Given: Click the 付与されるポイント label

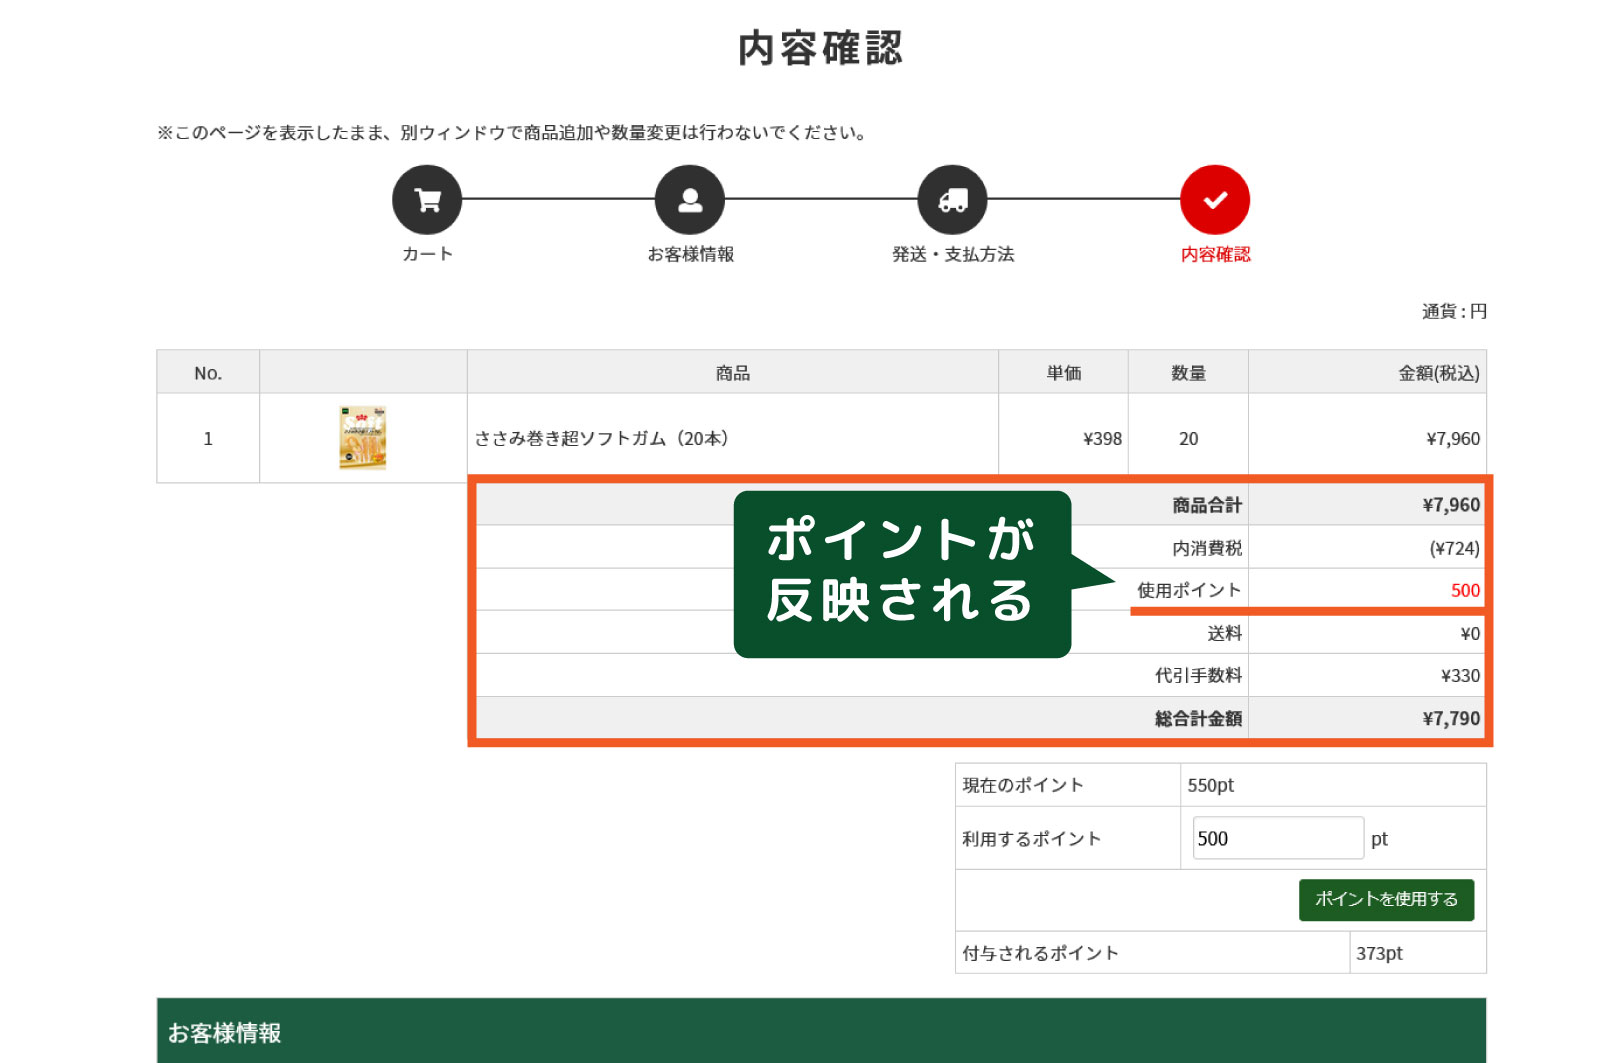Looking at the screenshot, I should (x=1040, y=953).
